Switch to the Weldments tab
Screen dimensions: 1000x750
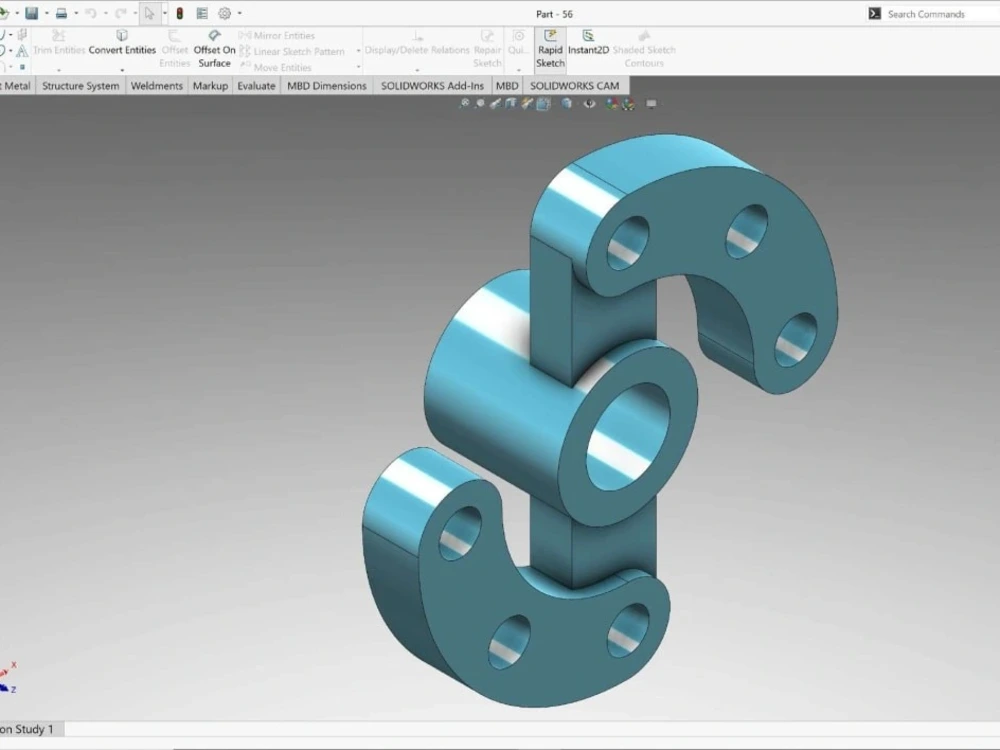pyautogui.click(x=156, y=85)
